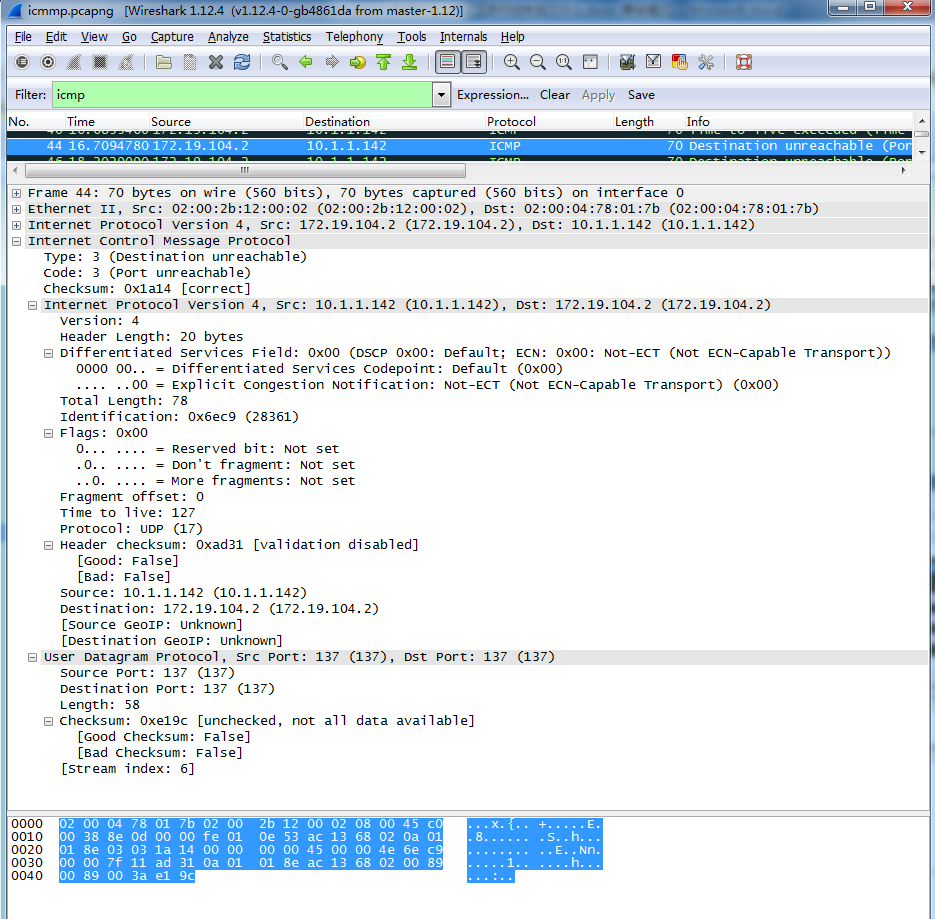Screen dimensions: 935x919
Task: Start a new live capture (shark fin icon)
Action: 74,62
